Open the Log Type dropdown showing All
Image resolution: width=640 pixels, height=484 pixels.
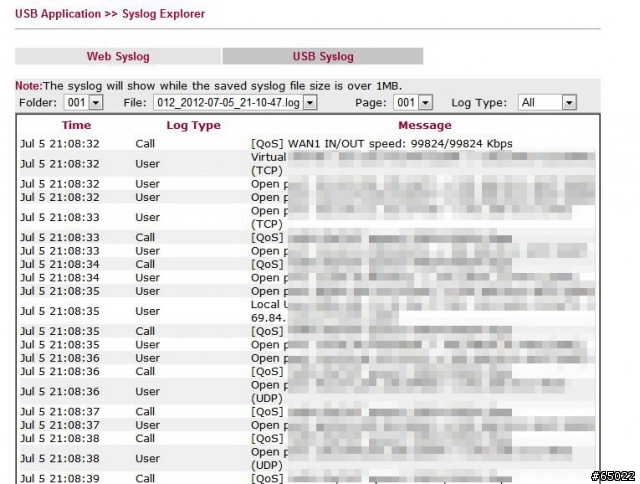(x=547, y=102)
